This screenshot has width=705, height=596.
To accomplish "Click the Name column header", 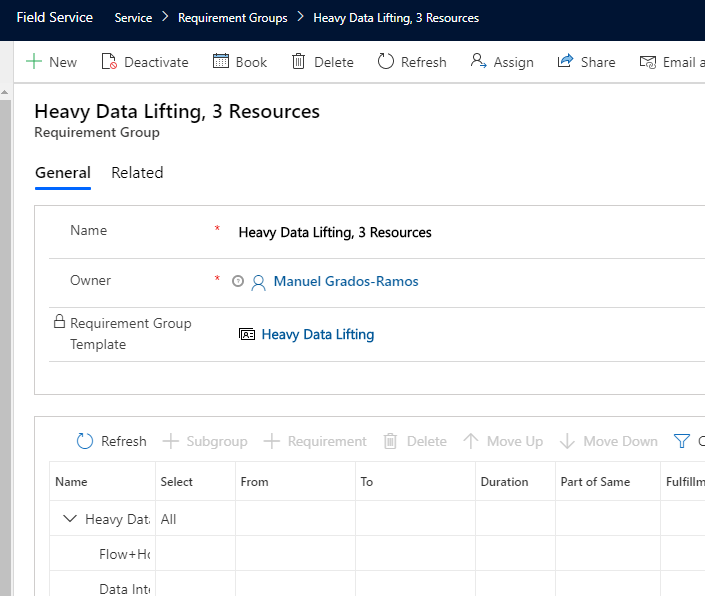I will tap(103, 481).
